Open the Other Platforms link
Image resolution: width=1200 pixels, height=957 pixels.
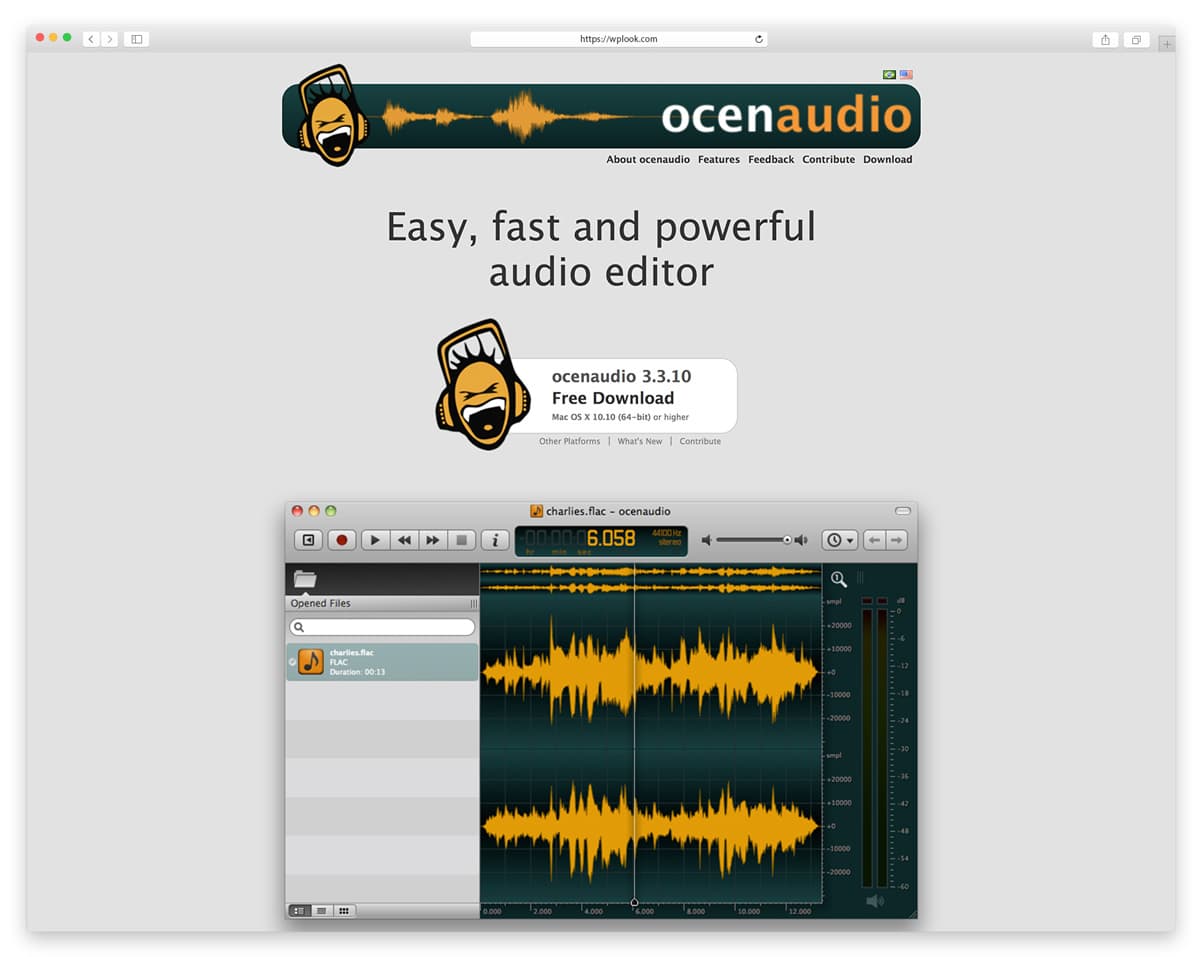tap(570, 441)
